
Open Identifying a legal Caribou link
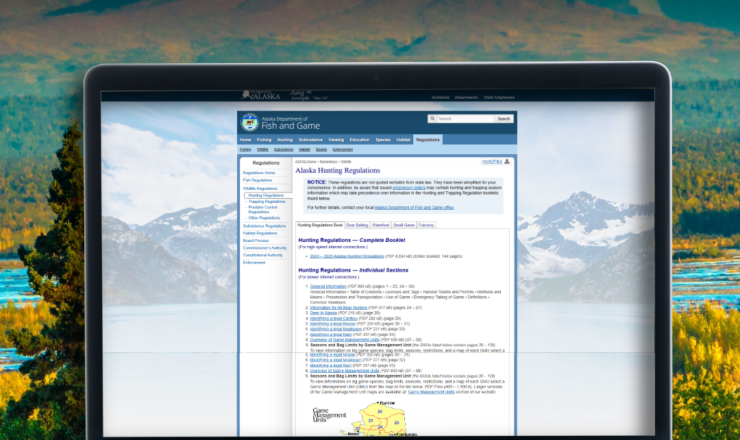(x=334, y=319)
